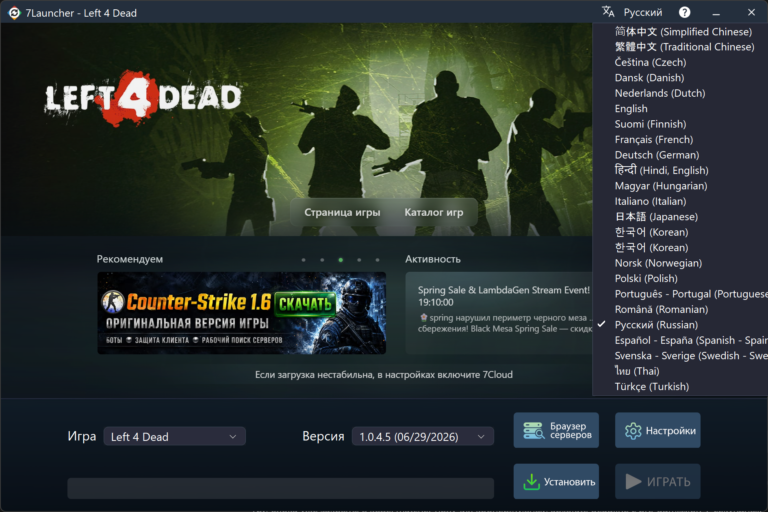
Task: Click the Counter-Strike 1.6 banner
Action: (x=241, y=313)
